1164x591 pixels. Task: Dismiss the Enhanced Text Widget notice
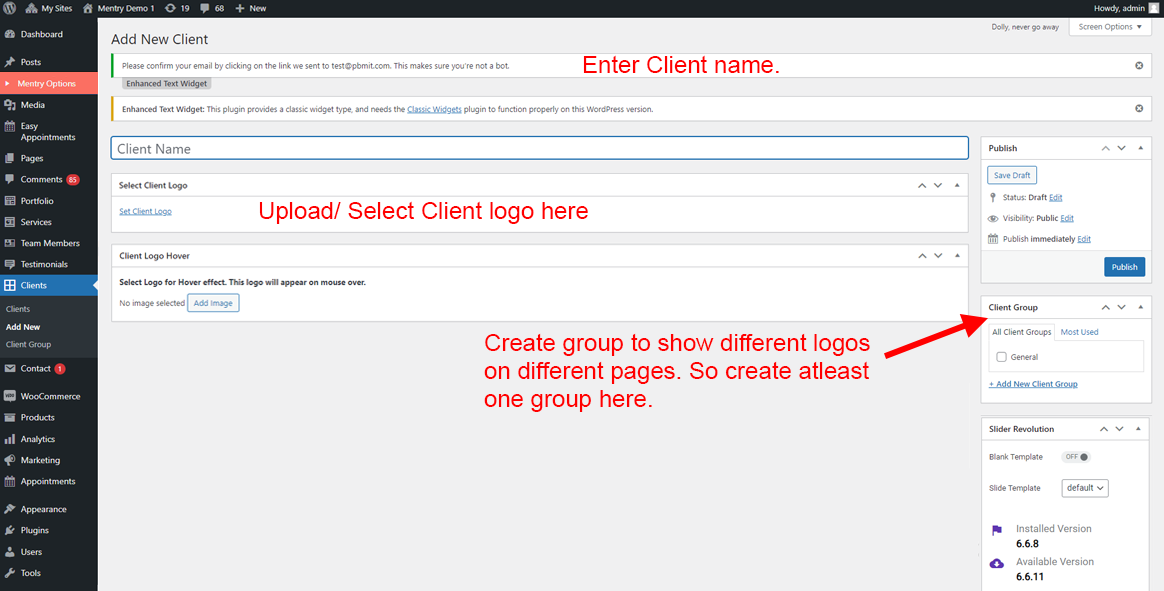tap(1138, 108)
